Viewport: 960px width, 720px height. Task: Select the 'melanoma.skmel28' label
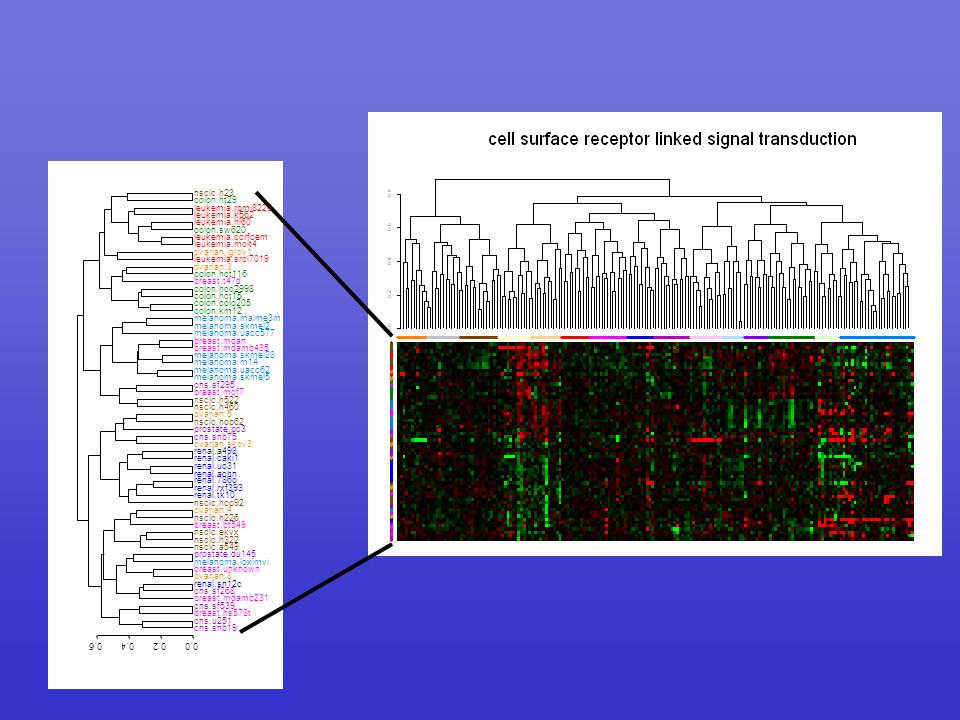(x=234, y=355)
